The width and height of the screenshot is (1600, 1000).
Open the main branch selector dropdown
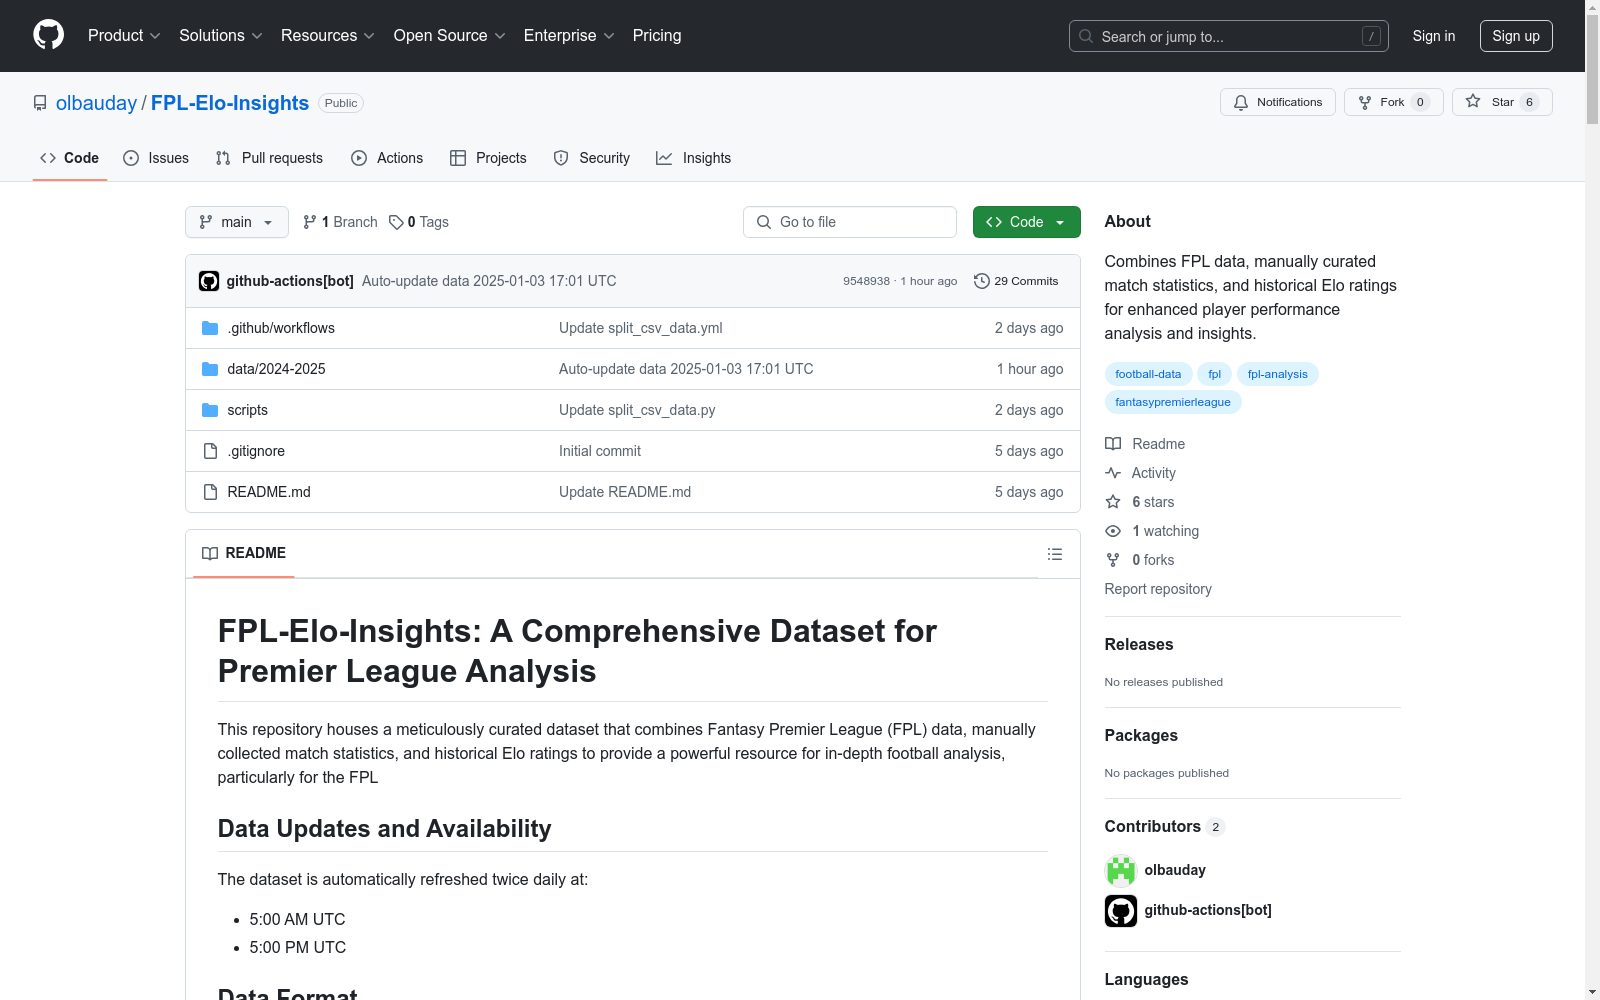(237, 222)
